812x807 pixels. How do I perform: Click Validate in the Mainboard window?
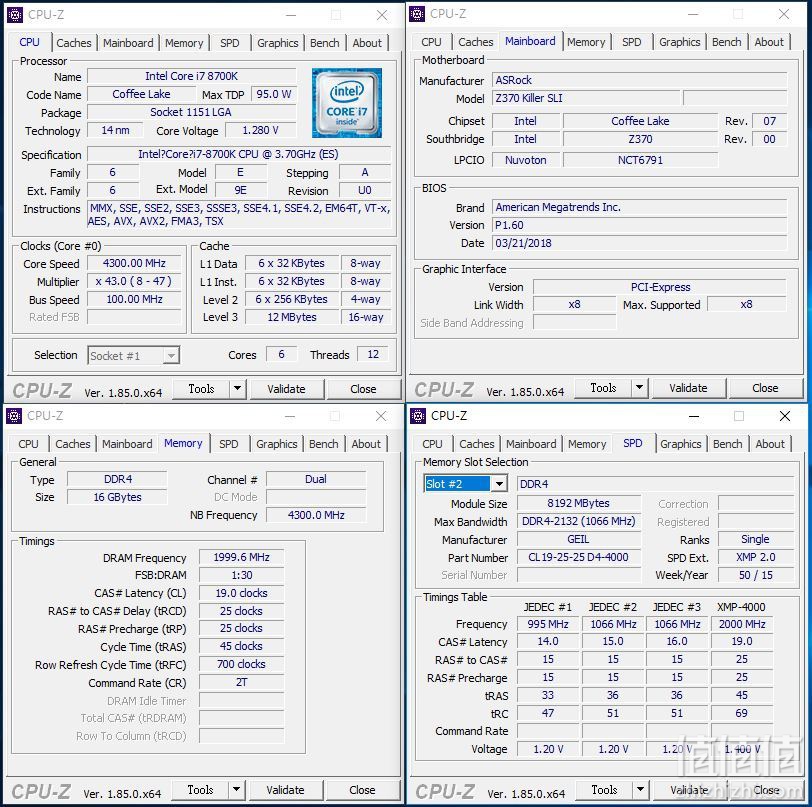688,388
